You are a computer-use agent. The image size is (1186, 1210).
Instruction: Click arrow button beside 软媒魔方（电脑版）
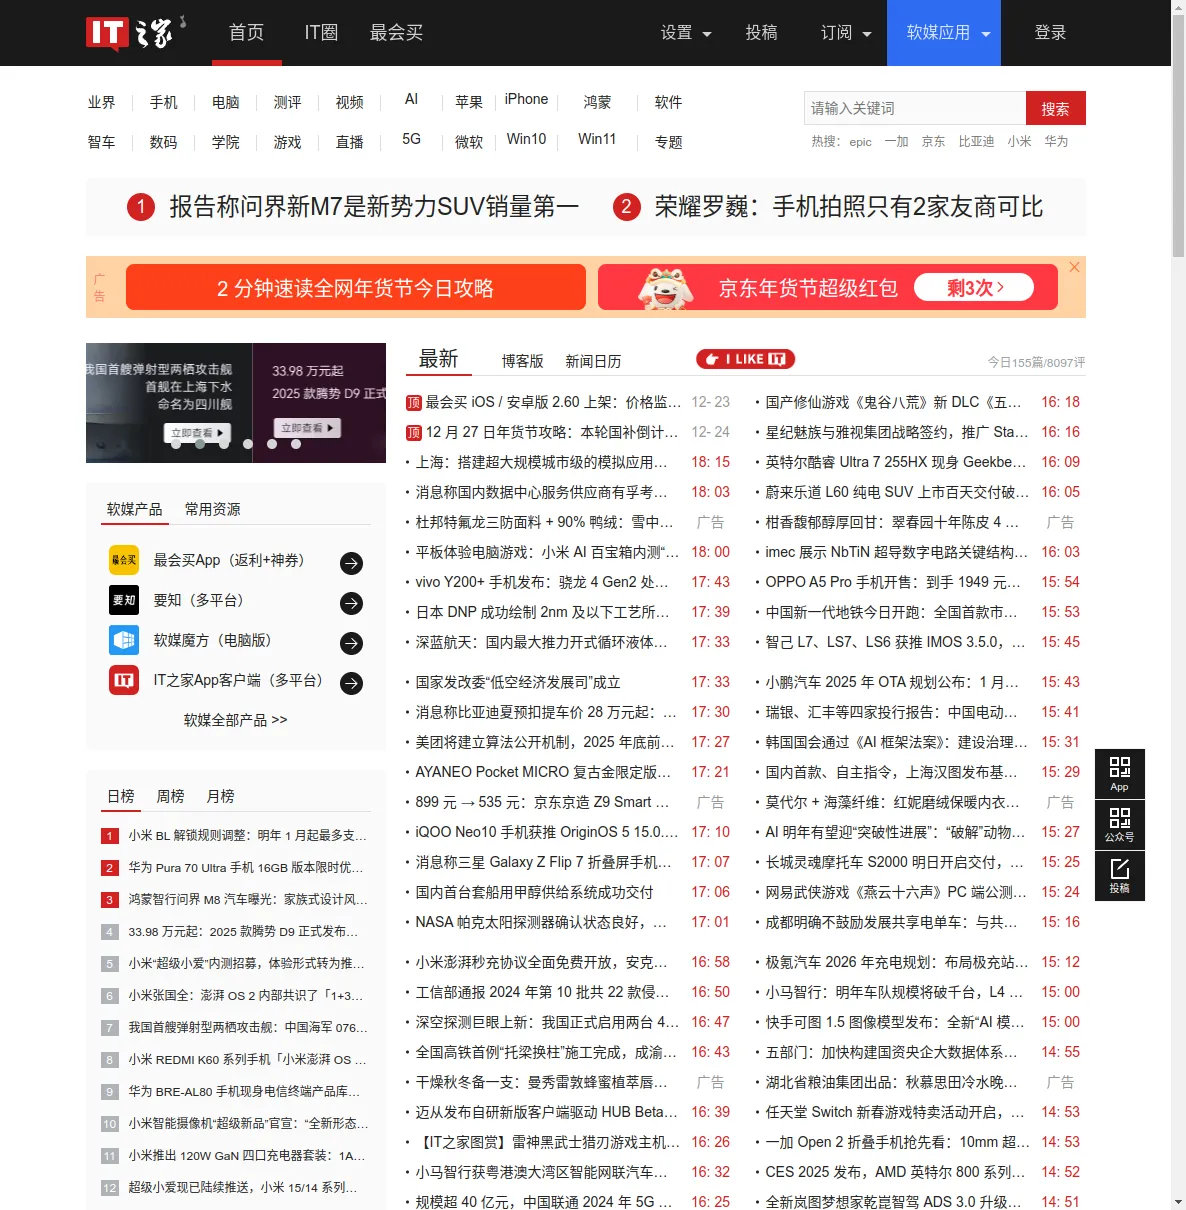[x=351, y=643]
